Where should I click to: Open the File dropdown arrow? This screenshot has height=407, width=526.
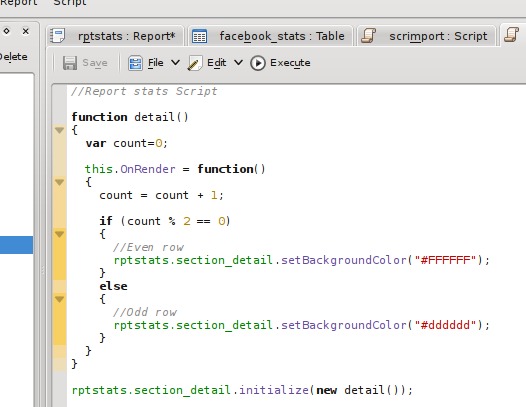point(175,63)
